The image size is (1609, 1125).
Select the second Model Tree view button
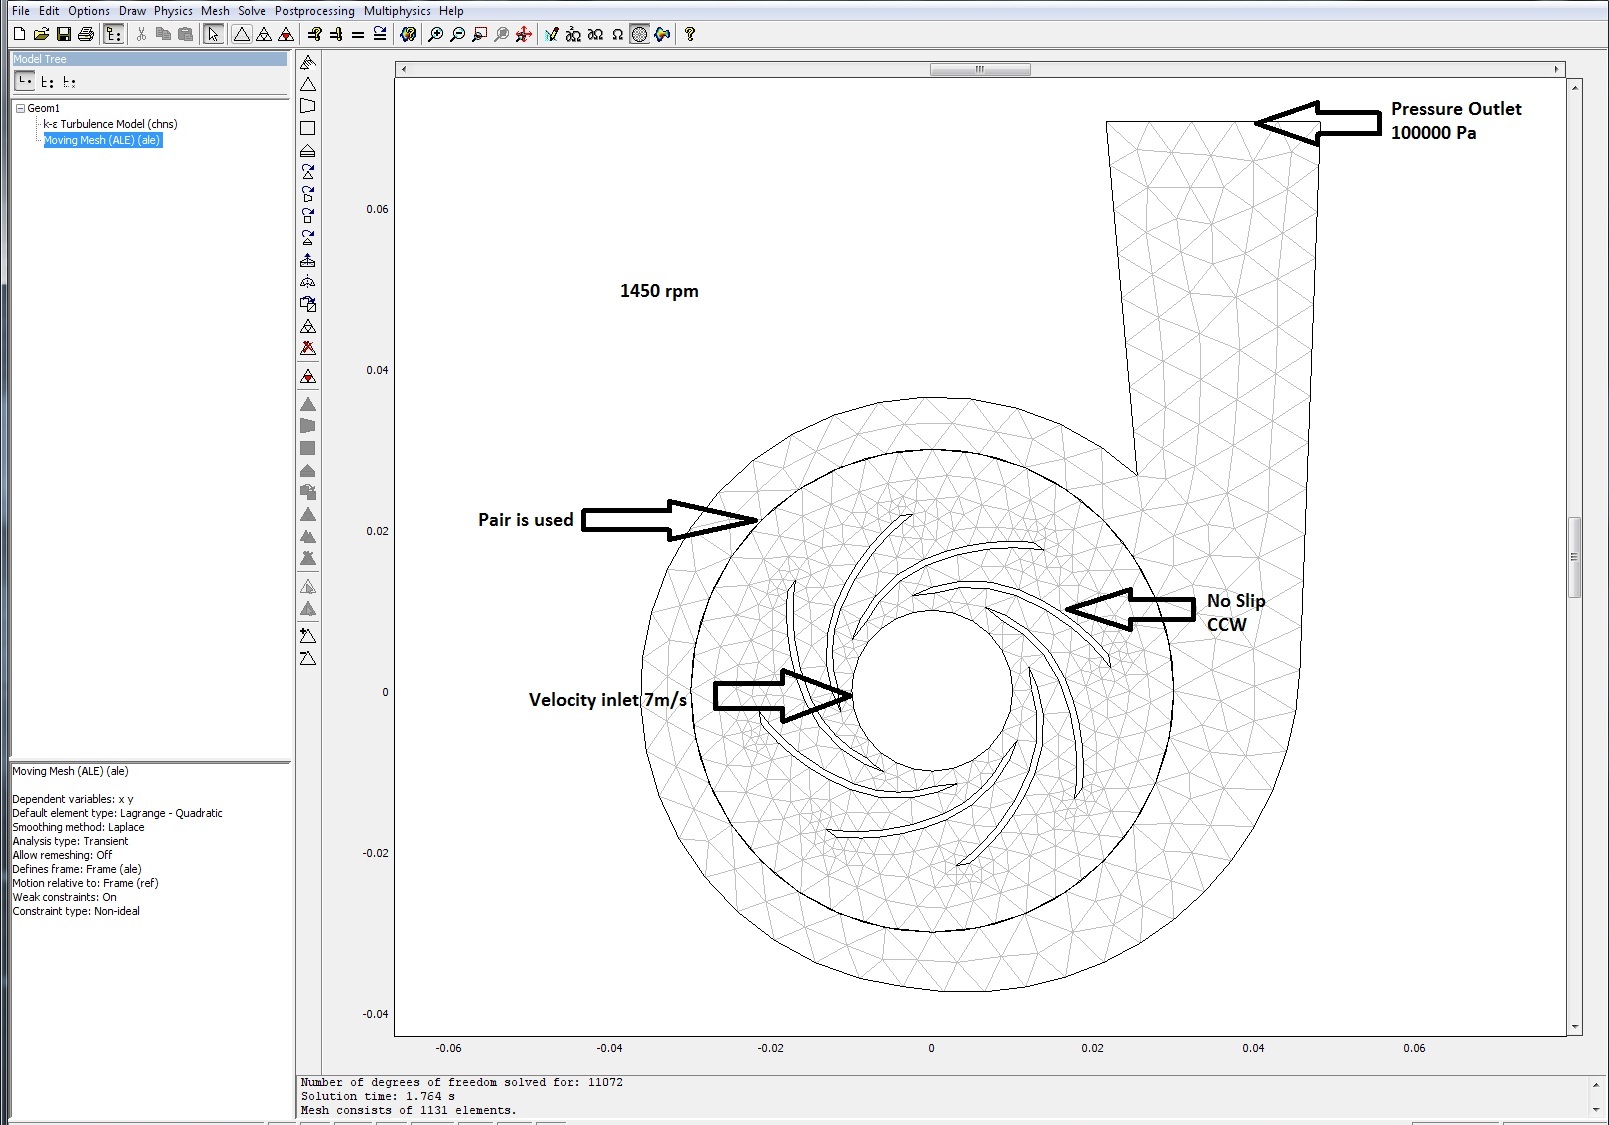point(47,82)
